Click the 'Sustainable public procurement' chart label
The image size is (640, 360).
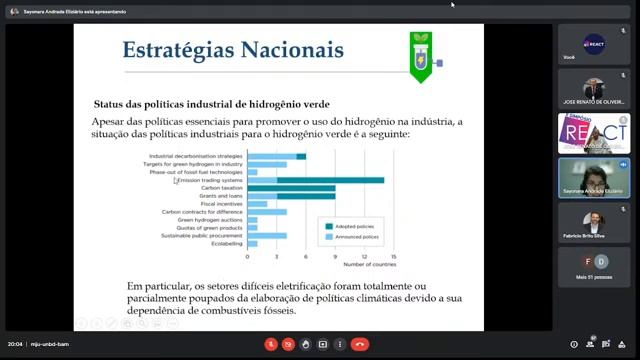pos(202,236)
